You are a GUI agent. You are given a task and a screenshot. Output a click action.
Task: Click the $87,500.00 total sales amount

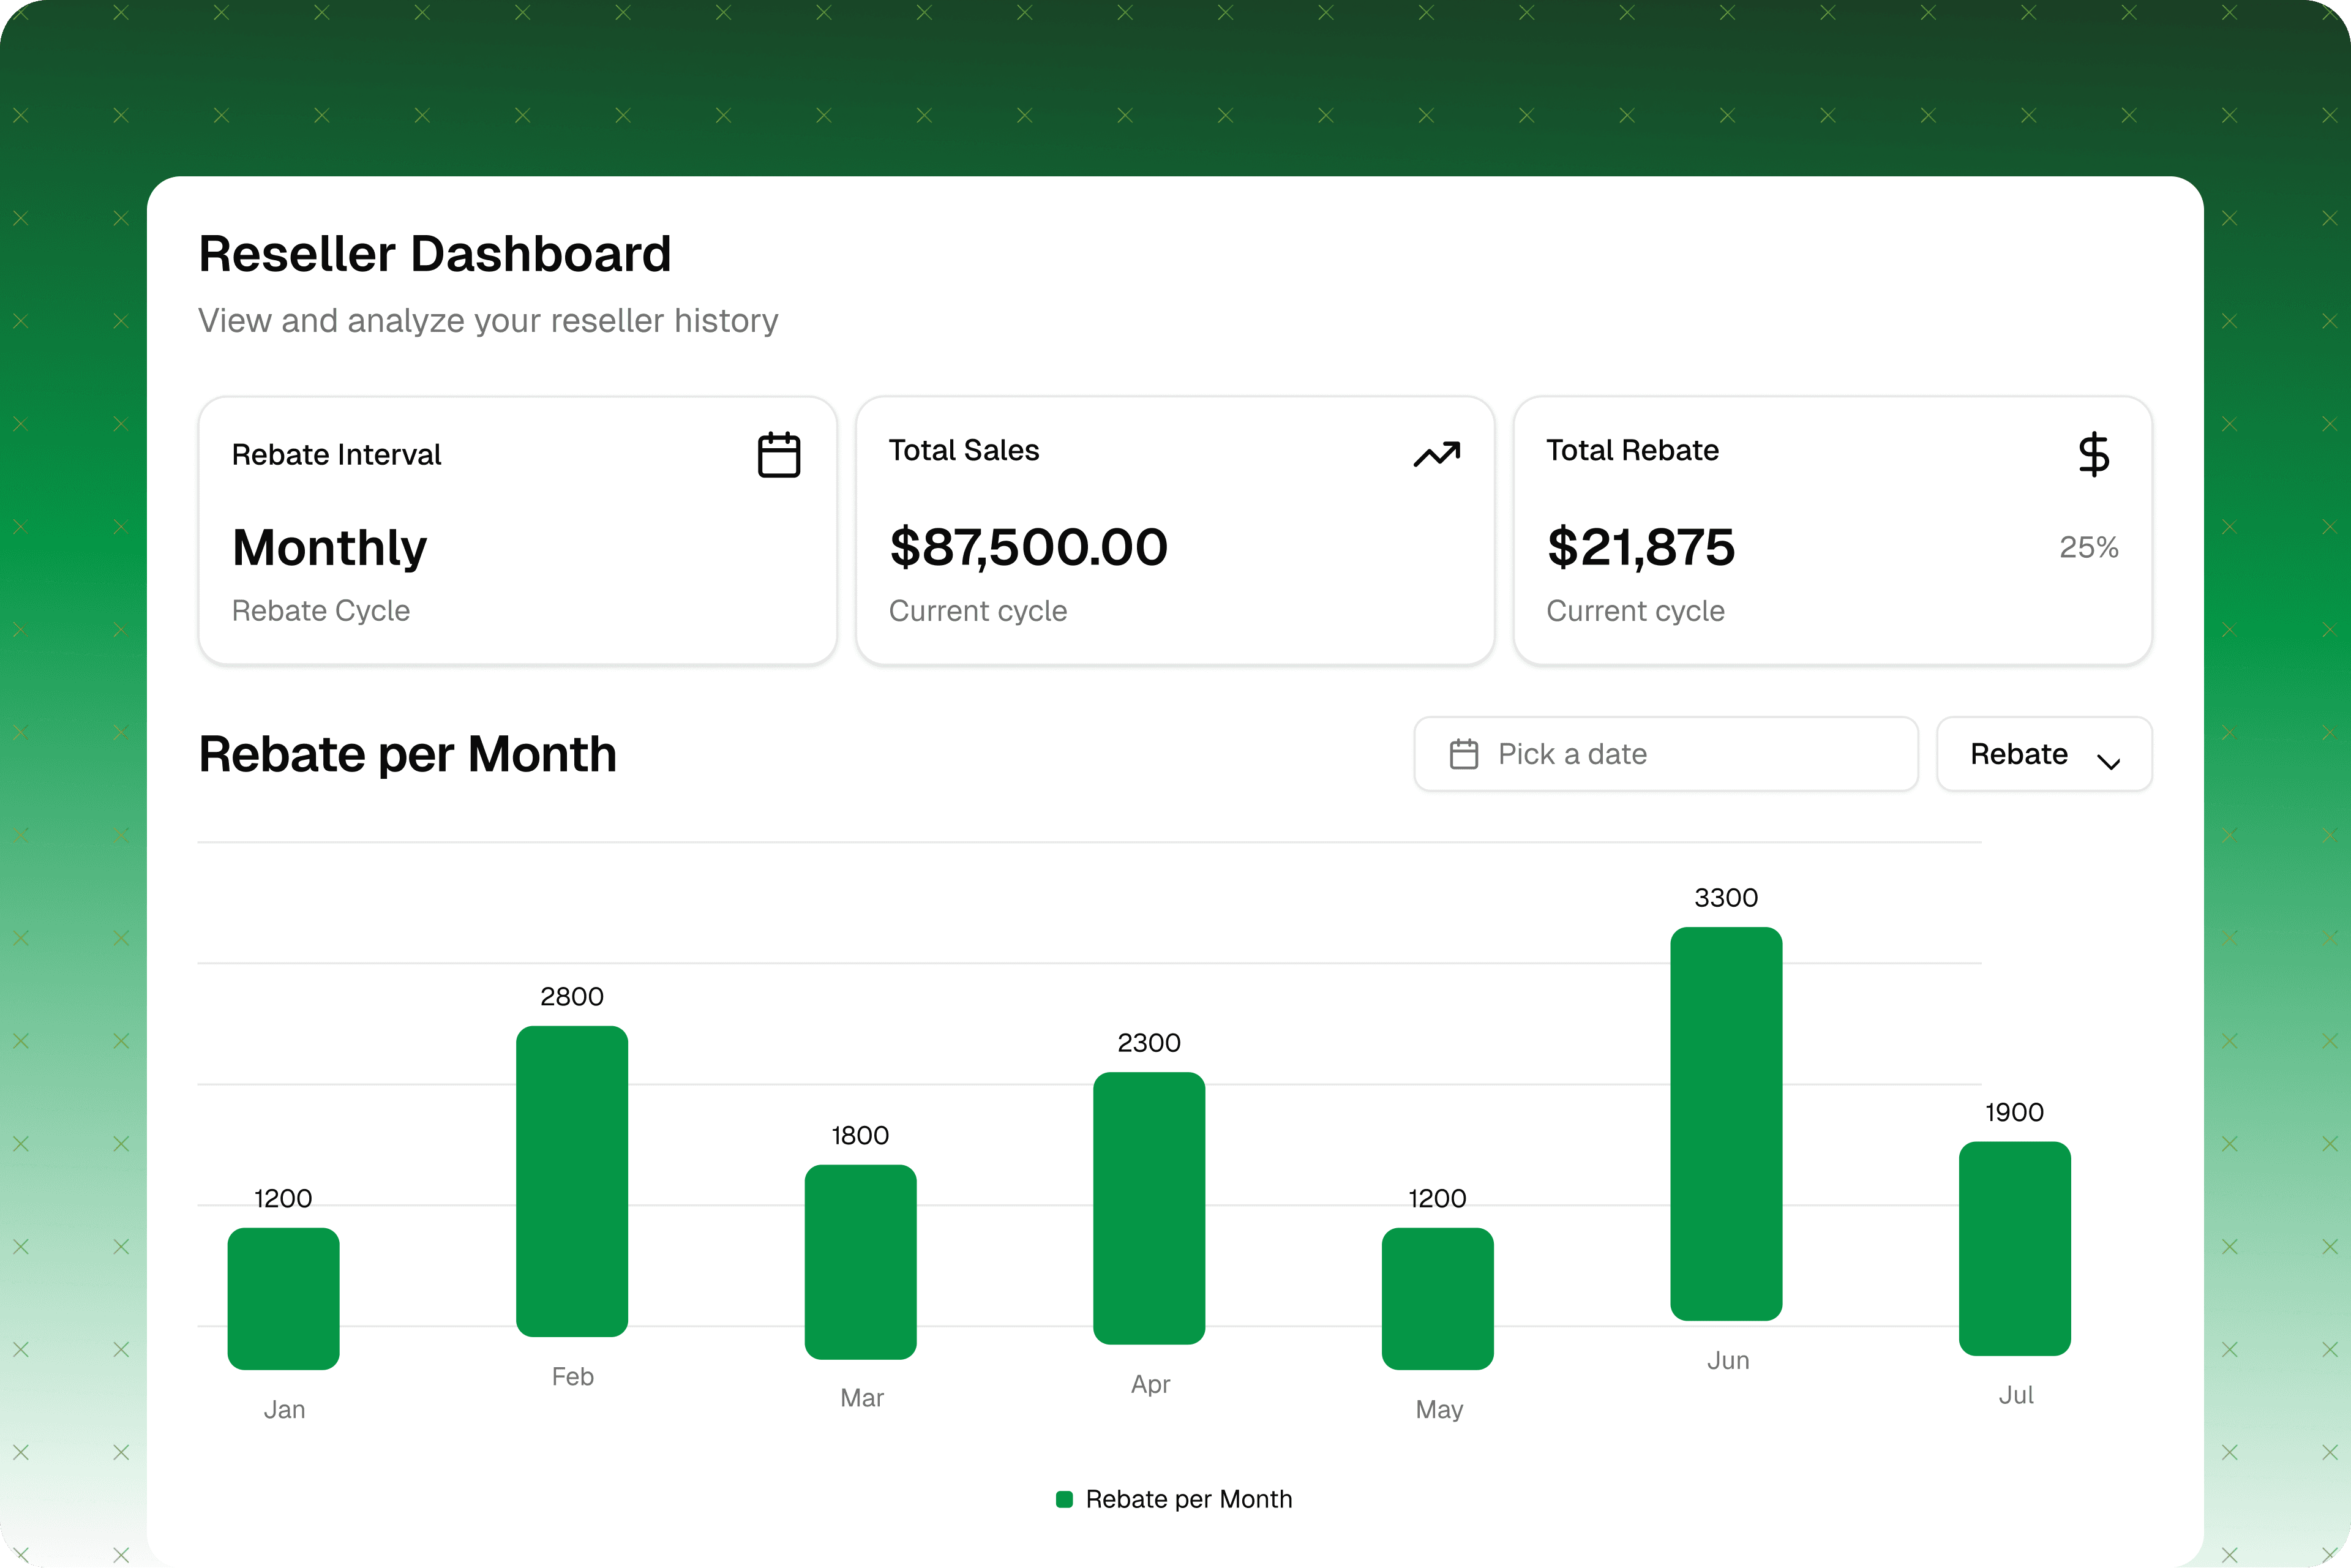[x=1028, y=548]
